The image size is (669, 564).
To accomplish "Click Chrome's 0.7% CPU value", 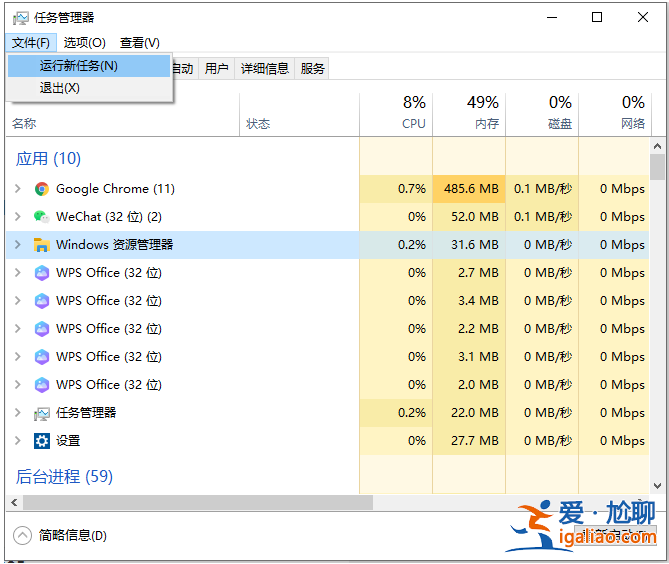I will coord(412,189).
